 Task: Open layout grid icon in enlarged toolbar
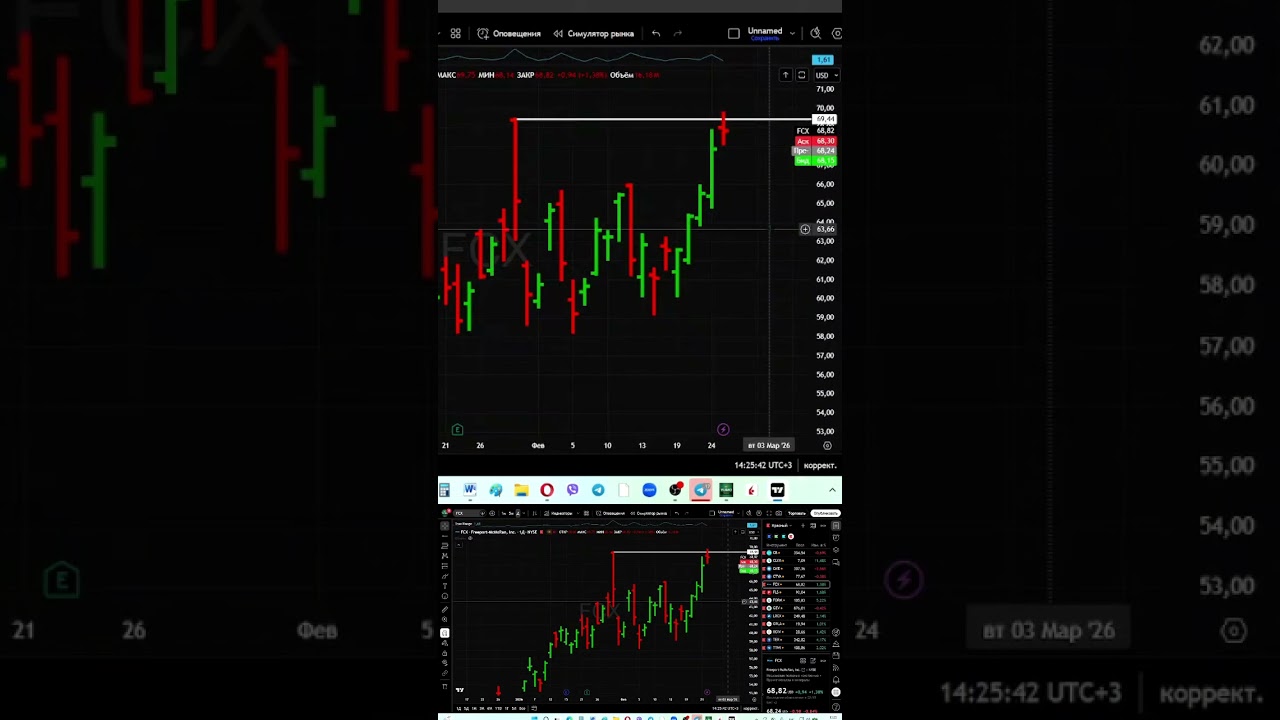click(x=456, y=33)
